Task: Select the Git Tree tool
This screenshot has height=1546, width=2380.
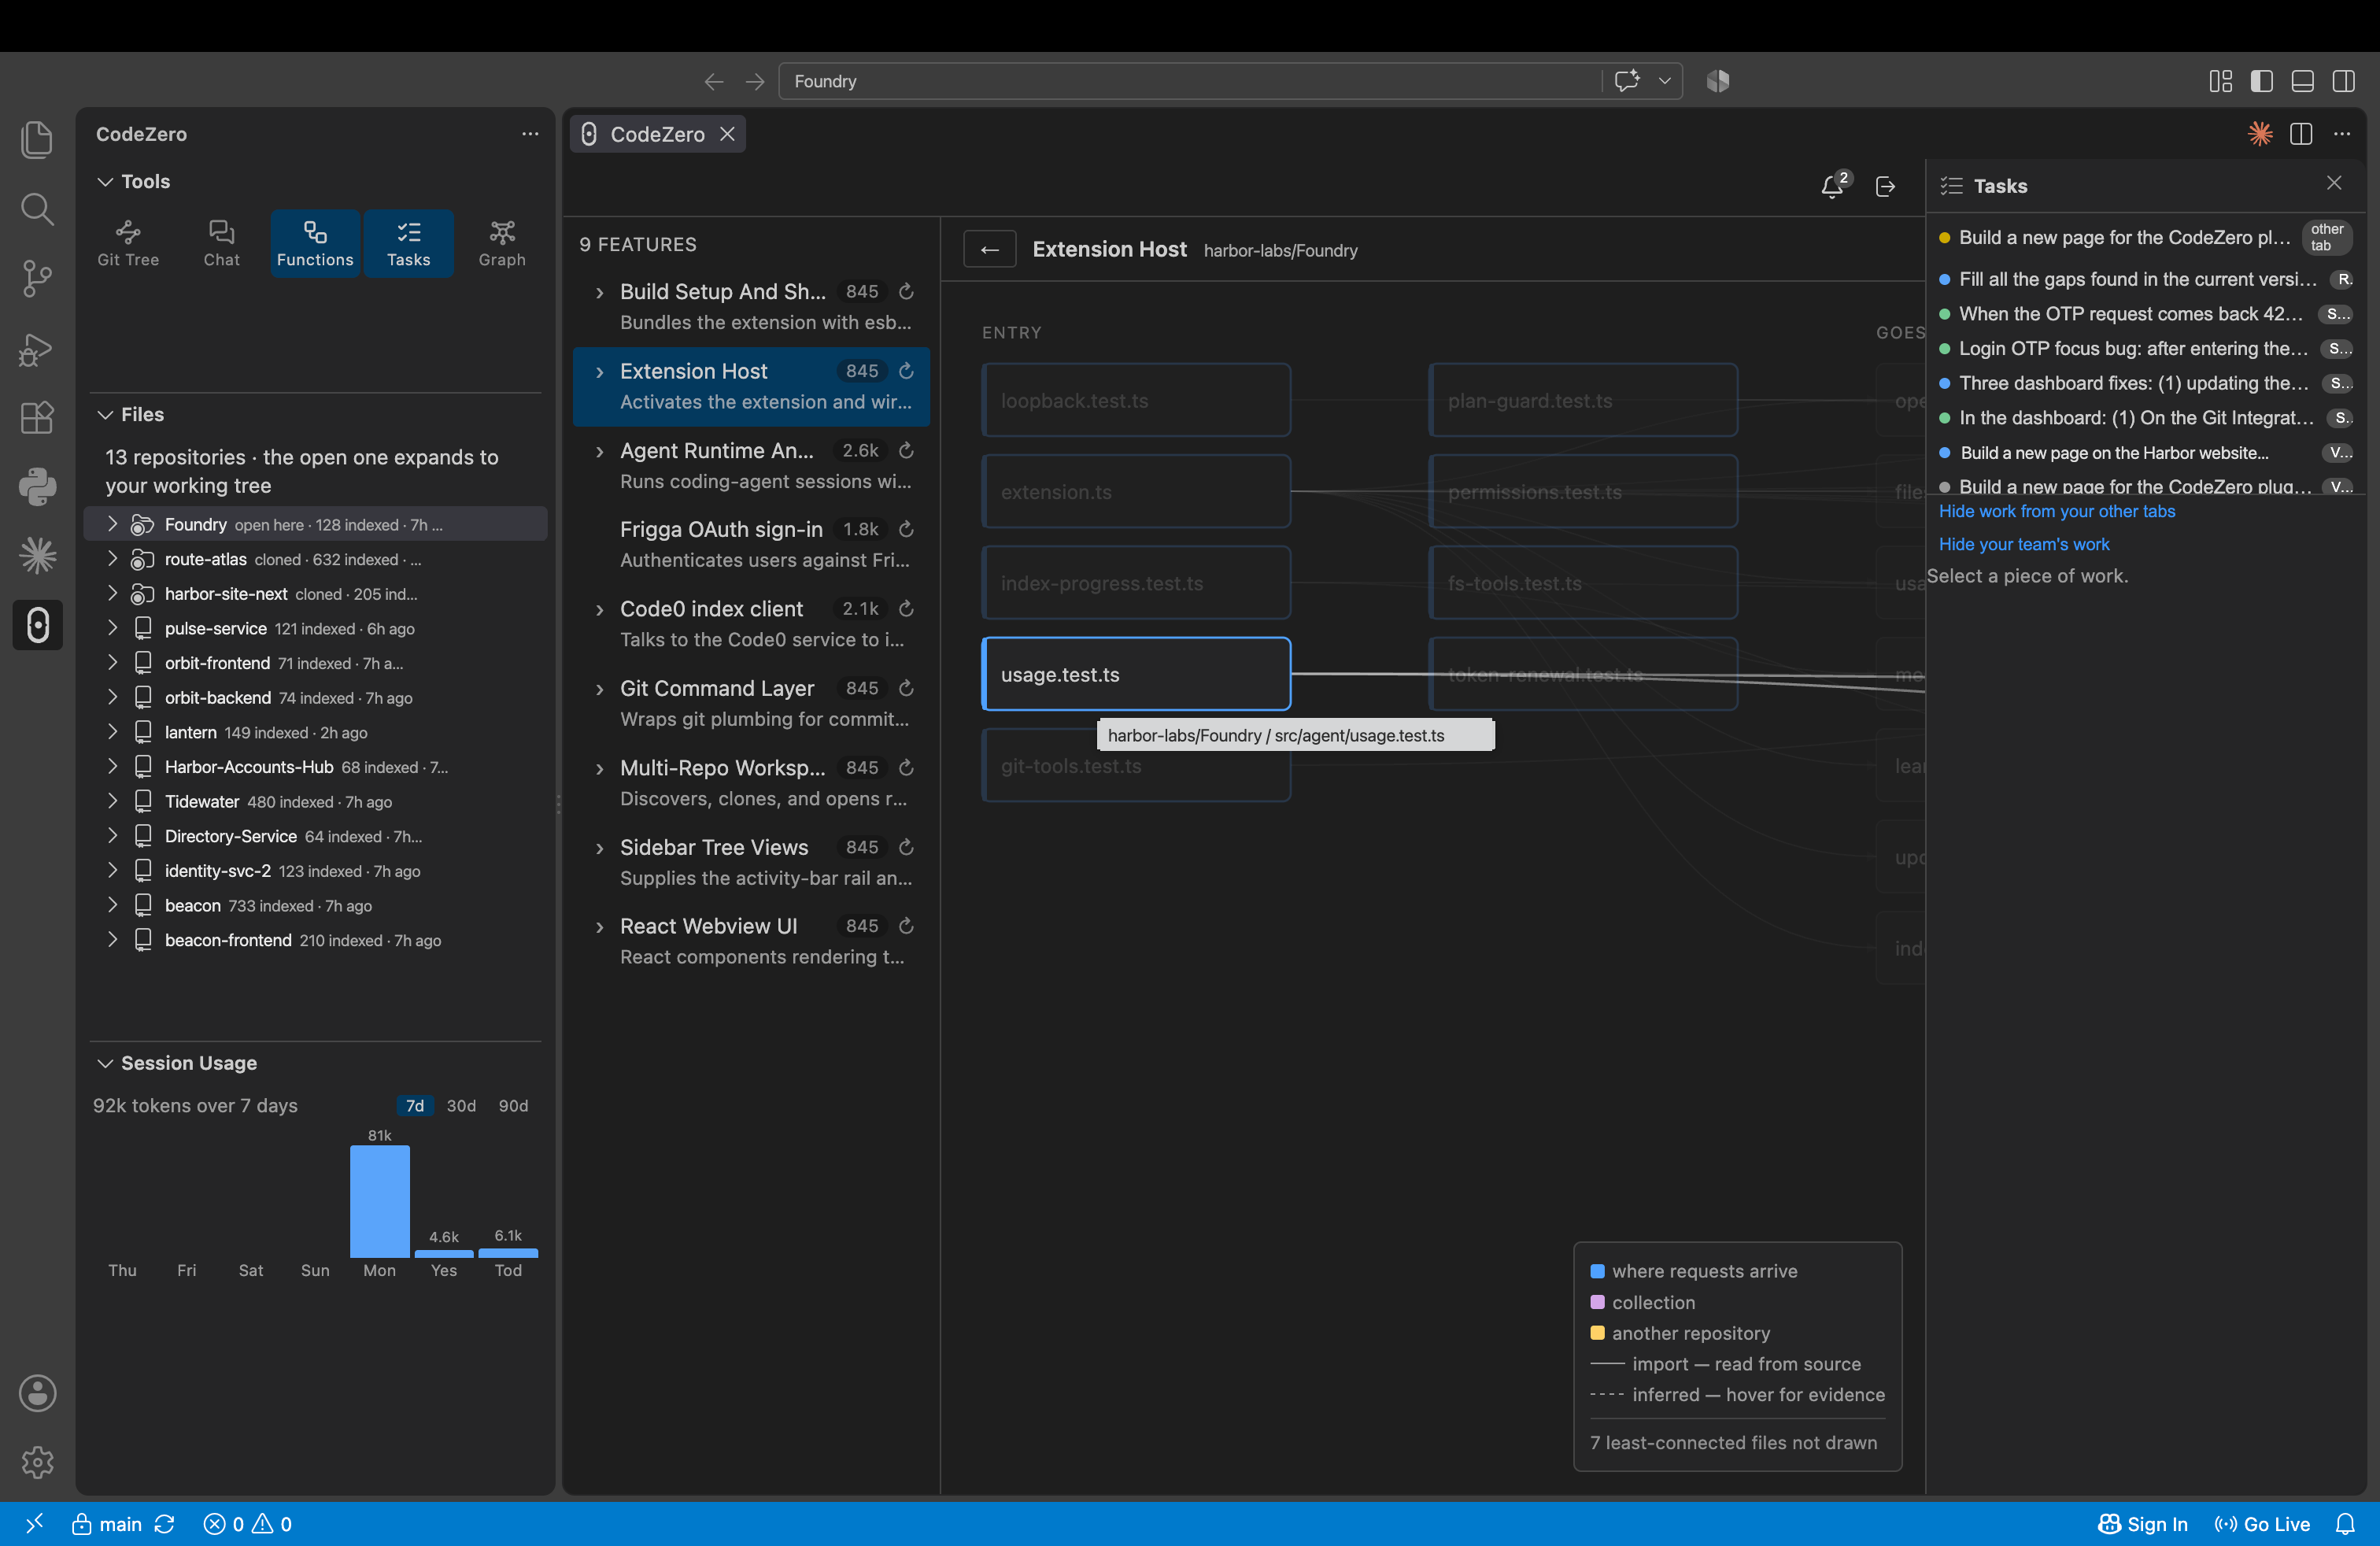Action: point(128,243)
